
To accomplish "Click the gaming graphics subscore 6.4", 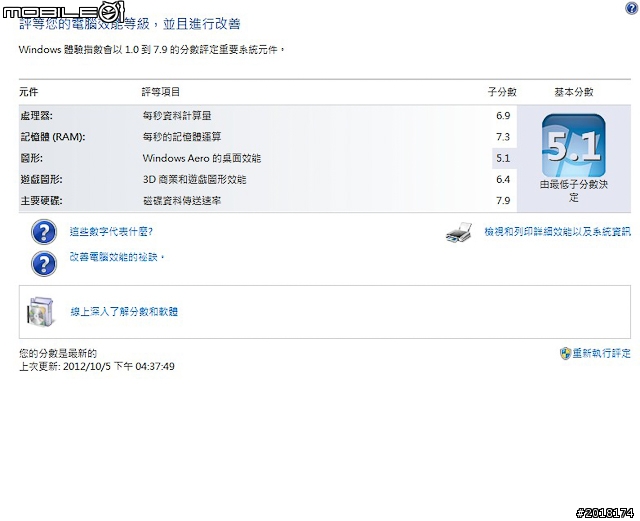I will 503,180.
